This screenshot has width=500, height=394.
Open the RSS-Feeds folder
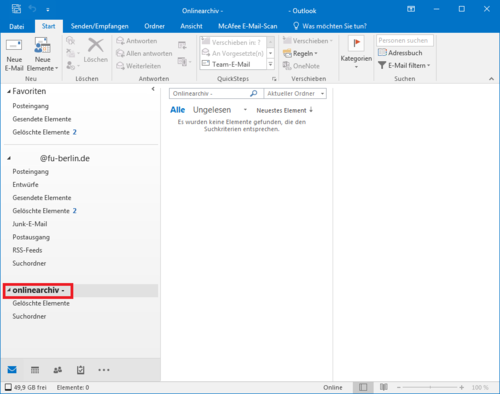(x=27, y=250)
